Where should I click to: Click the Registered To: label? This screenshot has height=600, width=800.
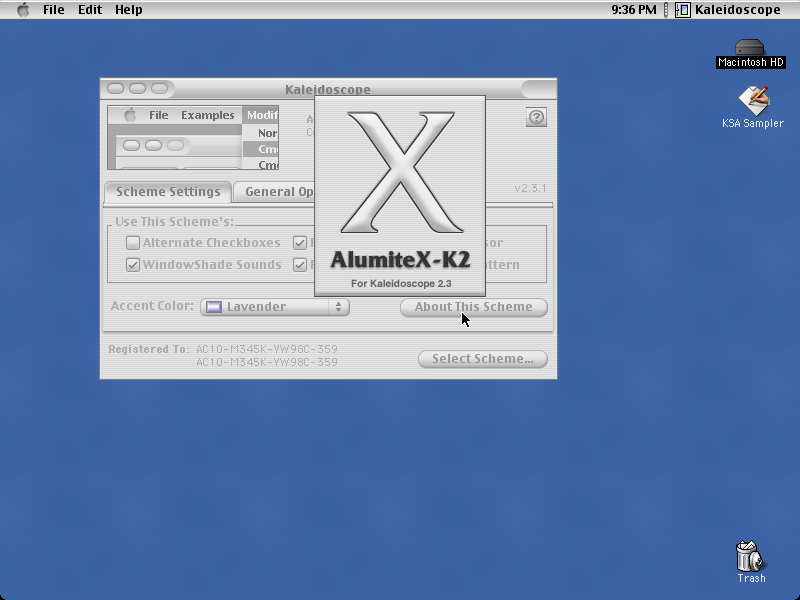(x=148, y=349)
